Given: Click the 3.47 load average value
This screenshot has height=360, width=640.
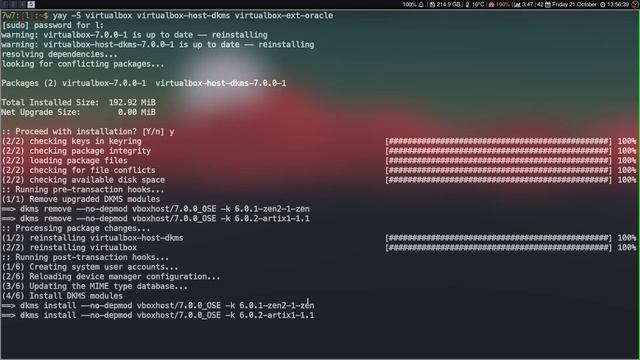Looking at the screenshot, I should pos(527,4).
